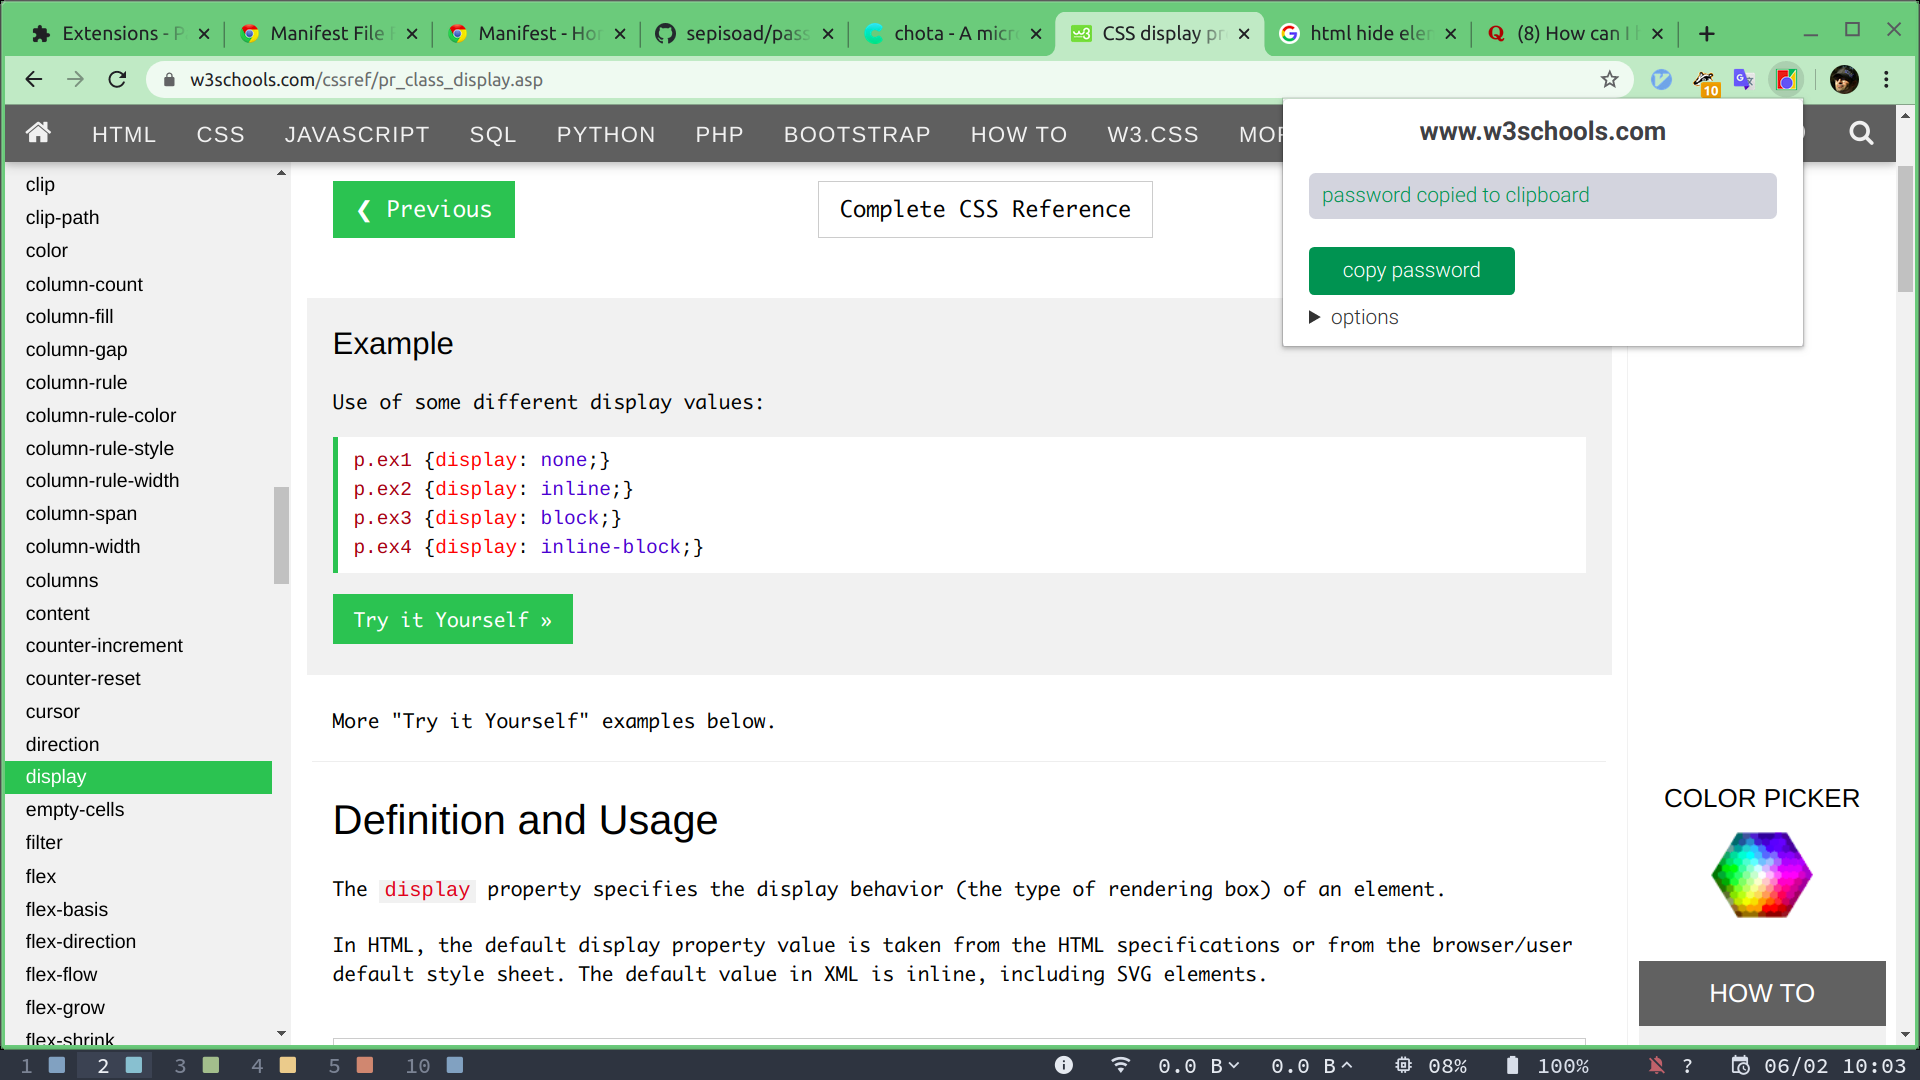Click the Google Translate extension icon

[1744, 80]
